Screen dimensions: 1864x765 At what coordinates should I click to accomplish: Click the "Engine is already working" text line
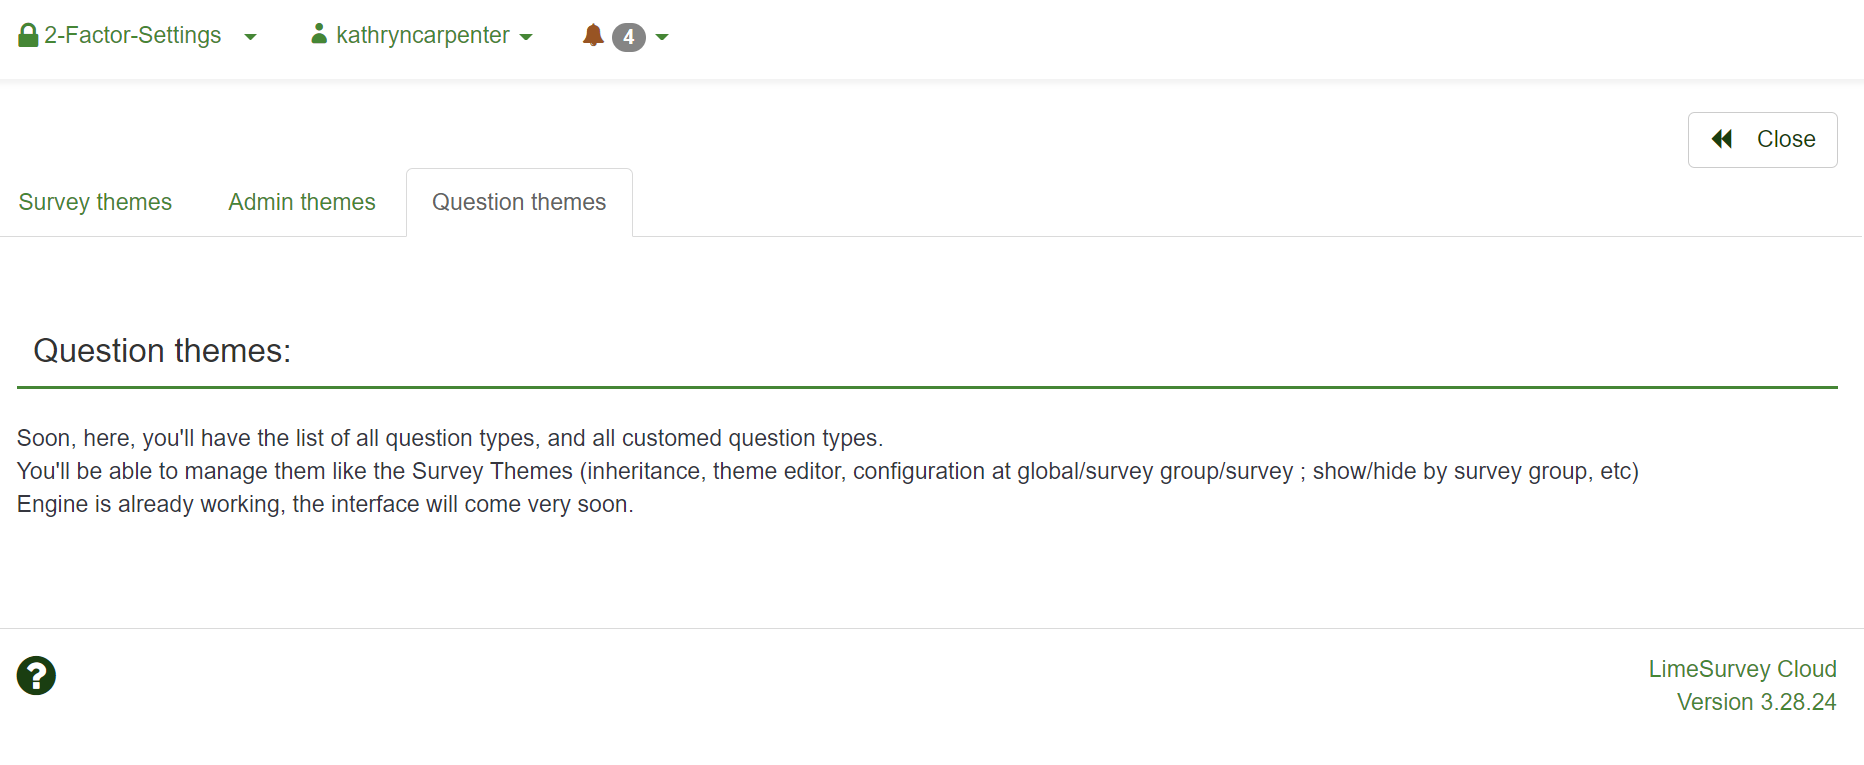325,504
